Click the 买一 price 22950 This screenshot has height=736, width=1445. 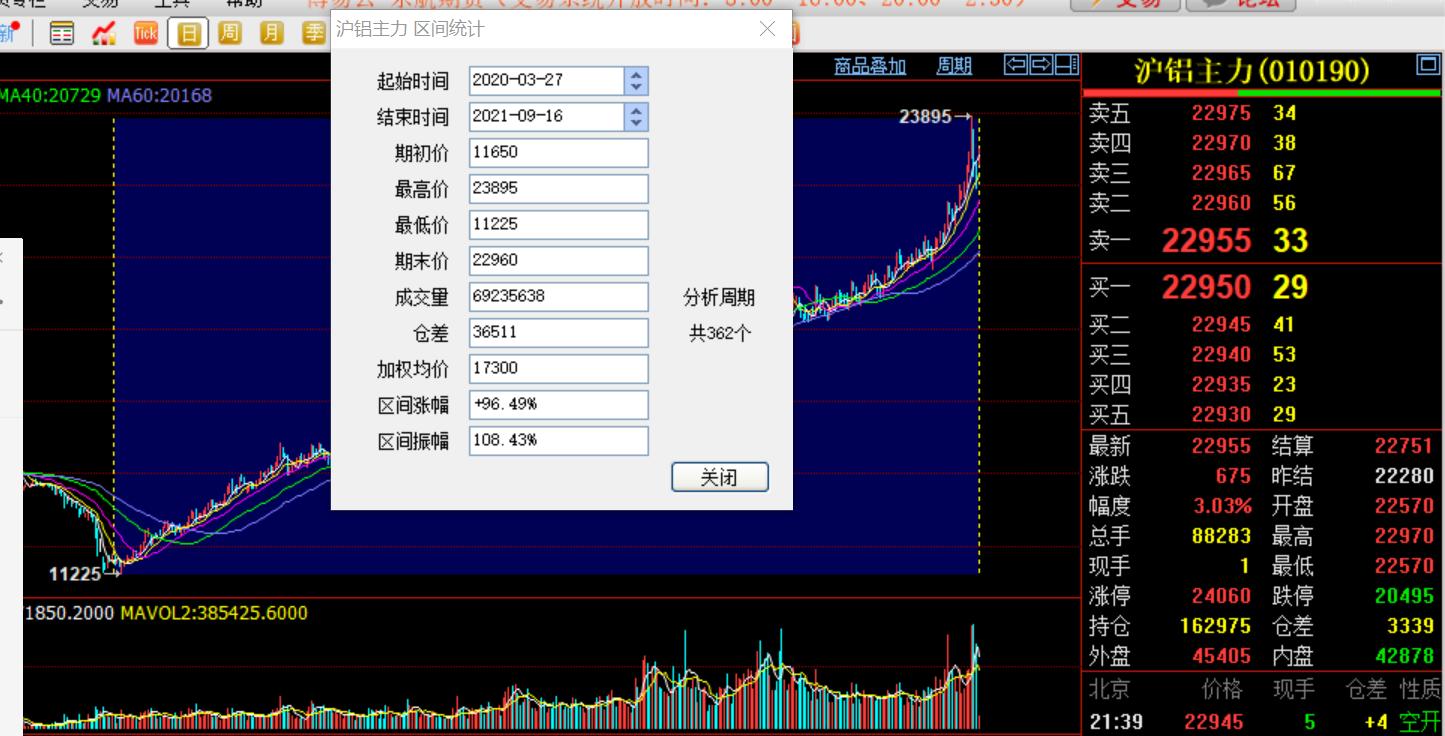[1206, 288]
